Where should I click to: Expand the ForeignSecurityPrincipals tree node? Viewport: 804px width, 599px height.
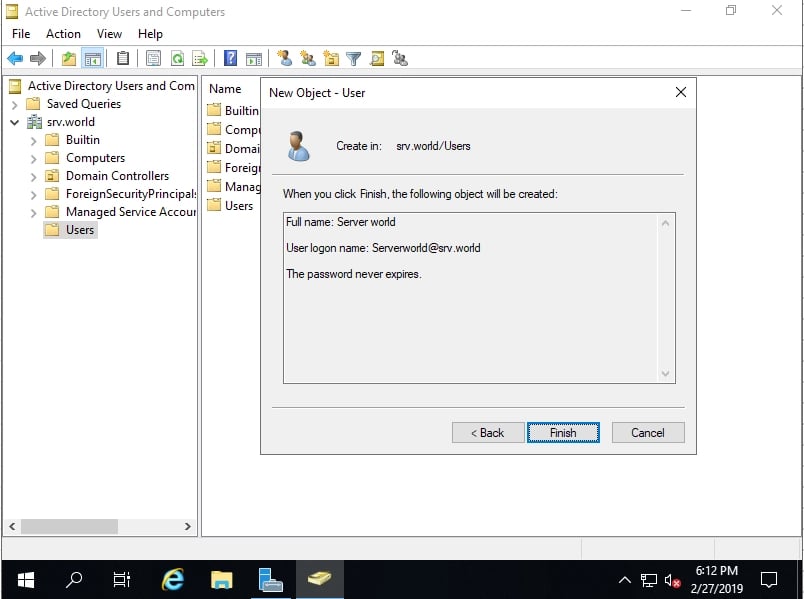click(33, 194)
